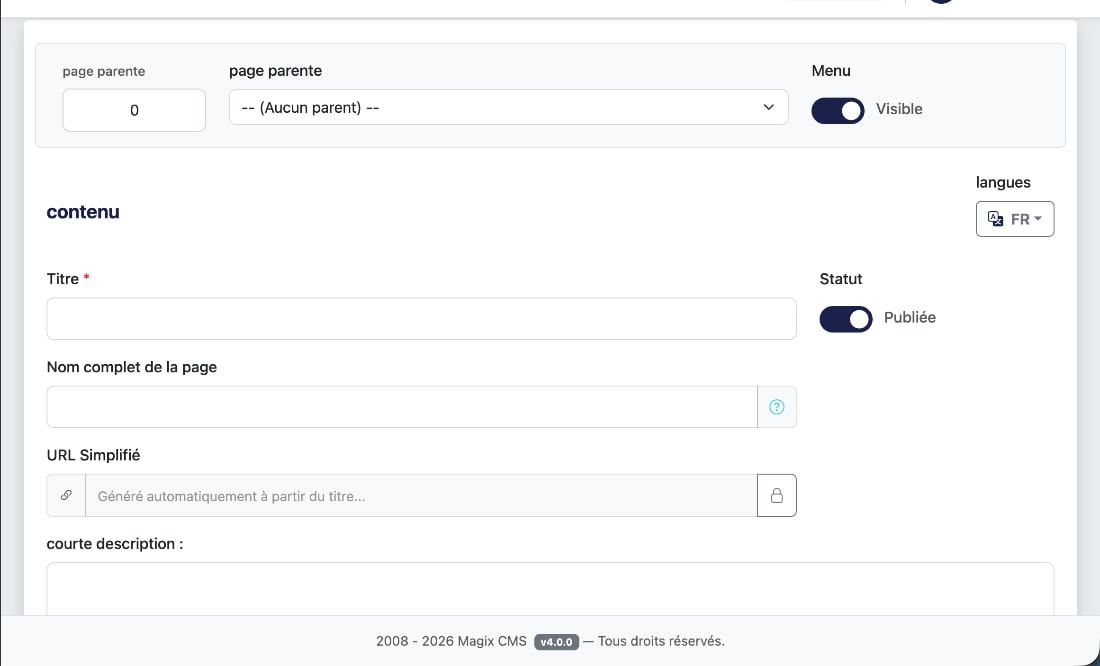Click the help question-mark icon
The width and height of the screenshot is (1100, 666).
point(777,407)
